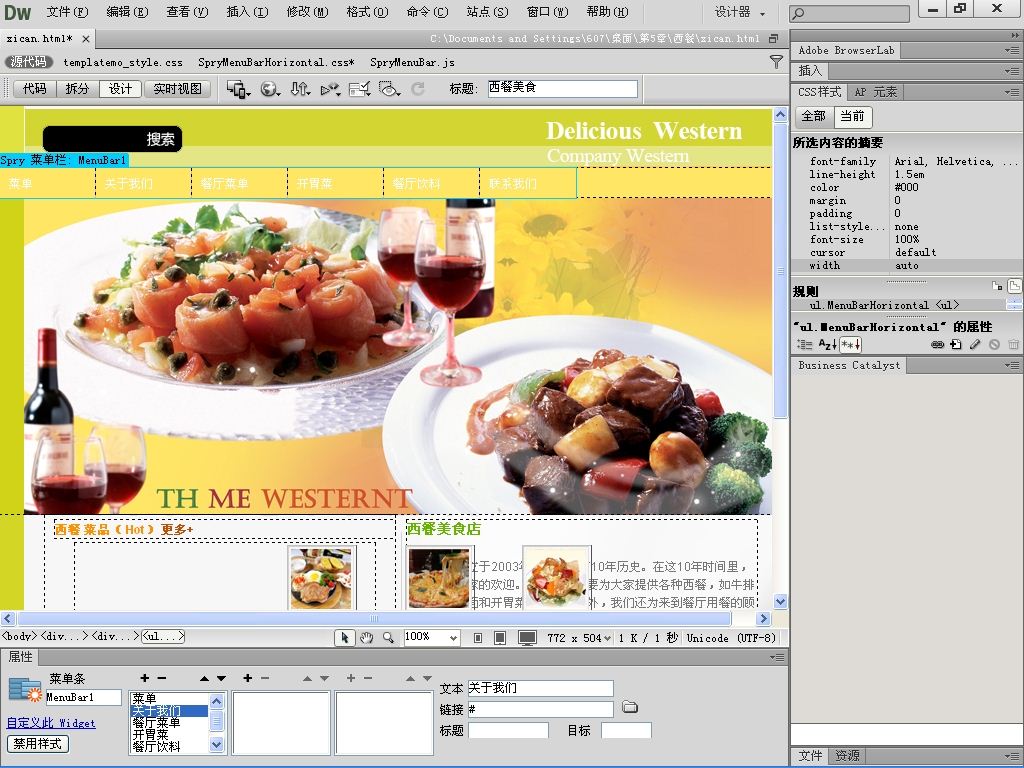Collapse right panels double-arrow icon
1024x768 pixels.
click(1014, 35)
